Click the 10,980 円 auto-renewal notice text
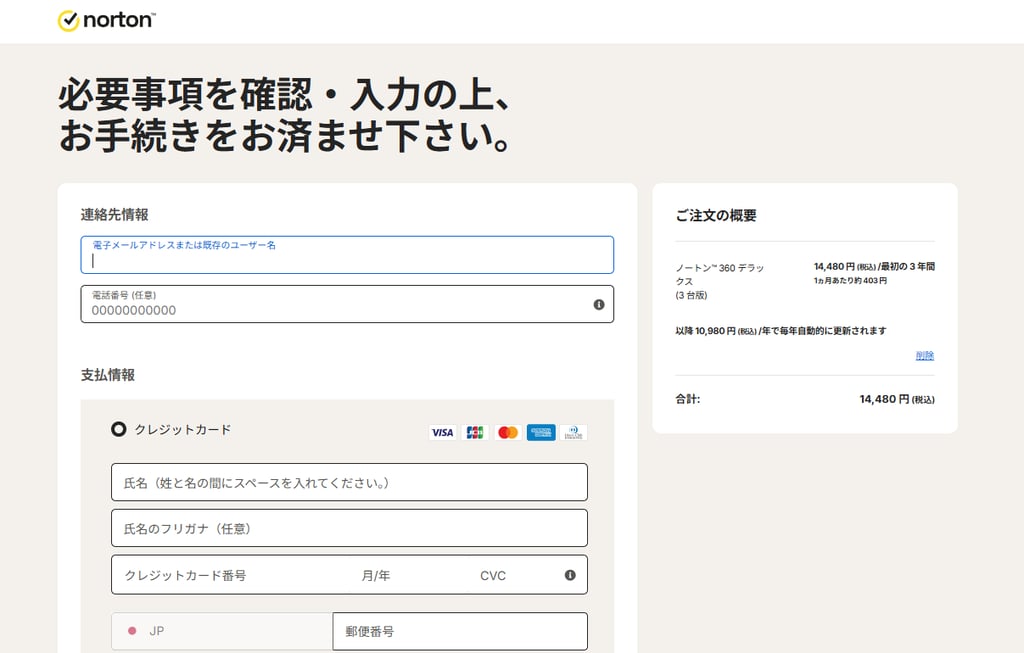 tap(781, 331)
